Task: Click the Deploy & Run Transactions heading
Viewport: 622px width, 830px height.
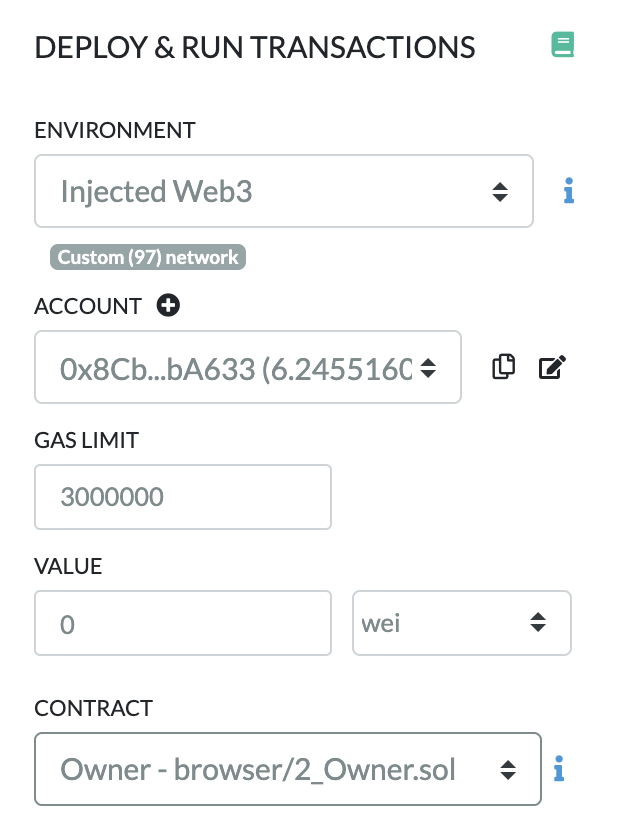Action: (254, 47)
